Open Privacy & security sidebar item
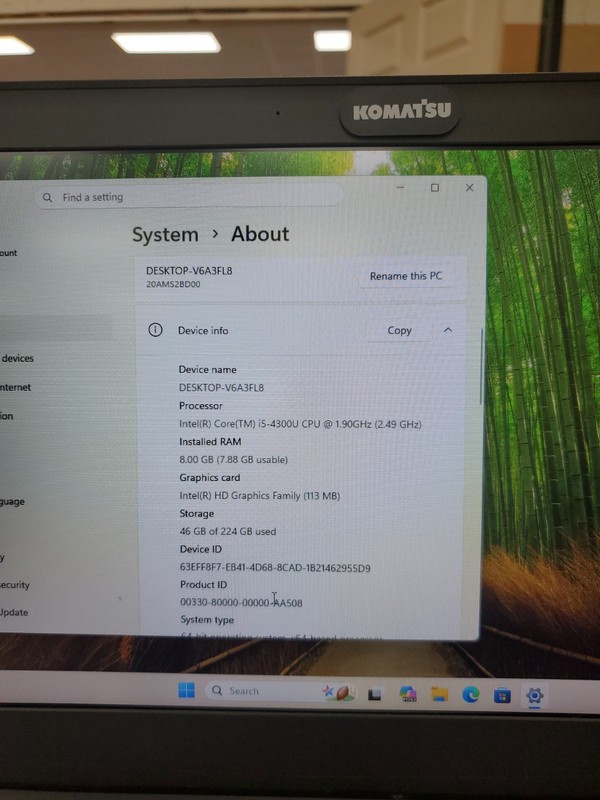The width and height of the screenshot is (600, 800). coord(15,585)
